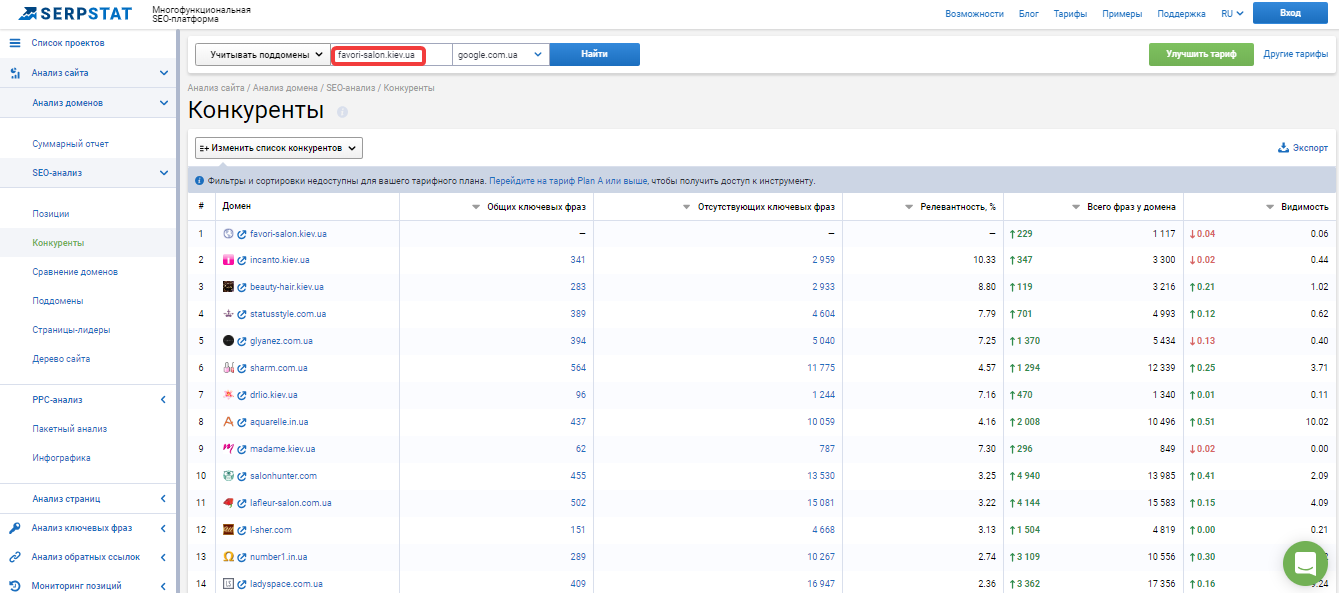The width and height of the screenshot is (1339, 593).
Task: Open Суммарный отчет in sidebar
Action: [70, 144]
